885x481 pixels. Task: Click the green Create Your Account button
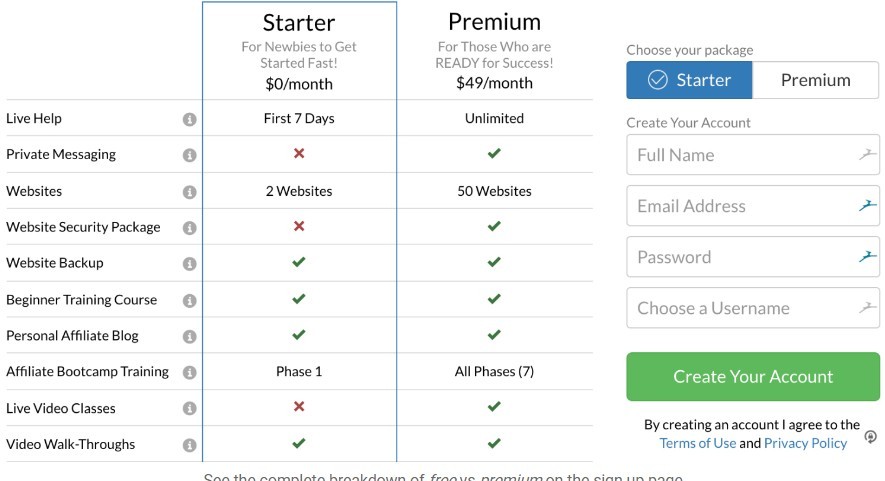[x=753, y=377]
